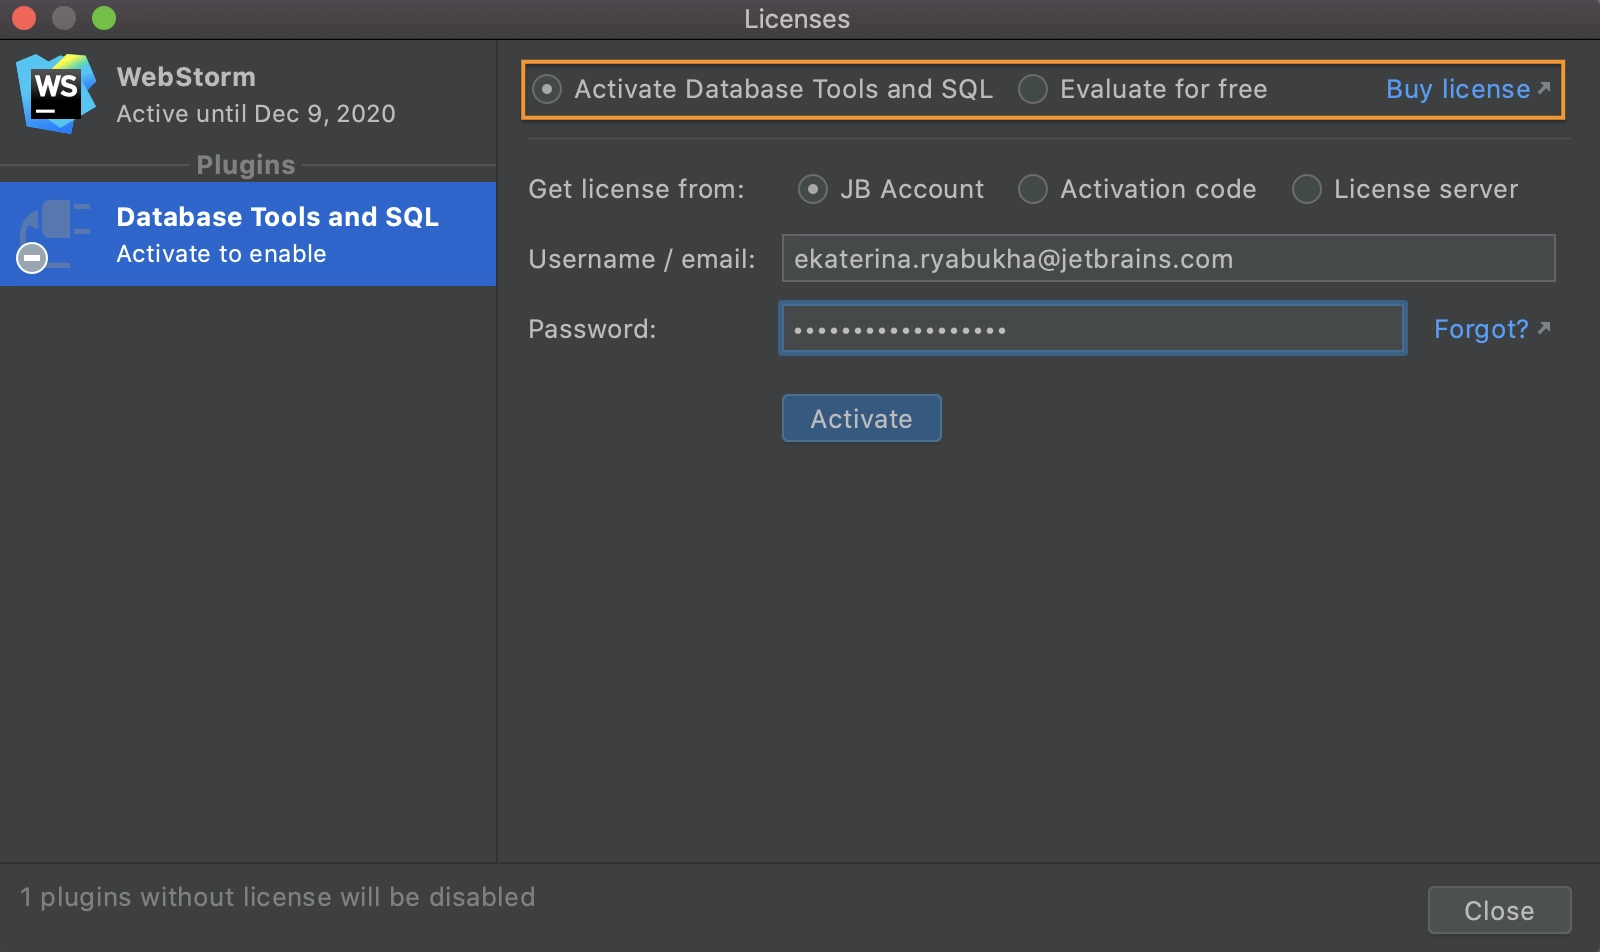1600x952 pixels.
Task: Click the Activate button
Action: tap(862, 418)
